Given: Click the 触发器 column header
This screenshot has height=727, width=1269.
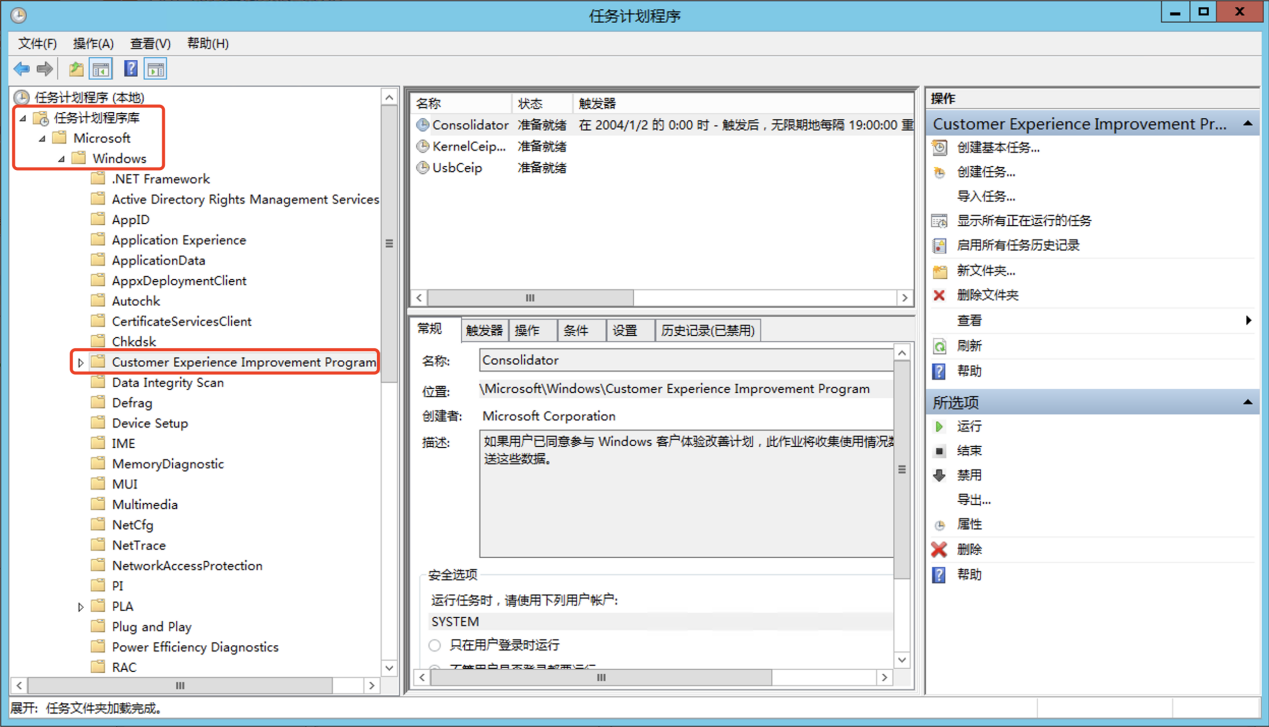Looking at the screenshot, I should pos(743,103).
